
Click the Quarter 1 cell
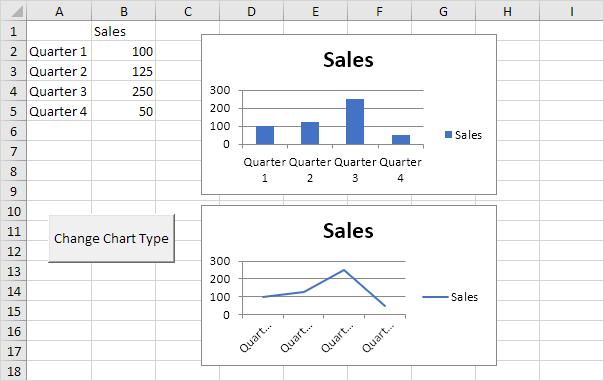click(59, 51)
